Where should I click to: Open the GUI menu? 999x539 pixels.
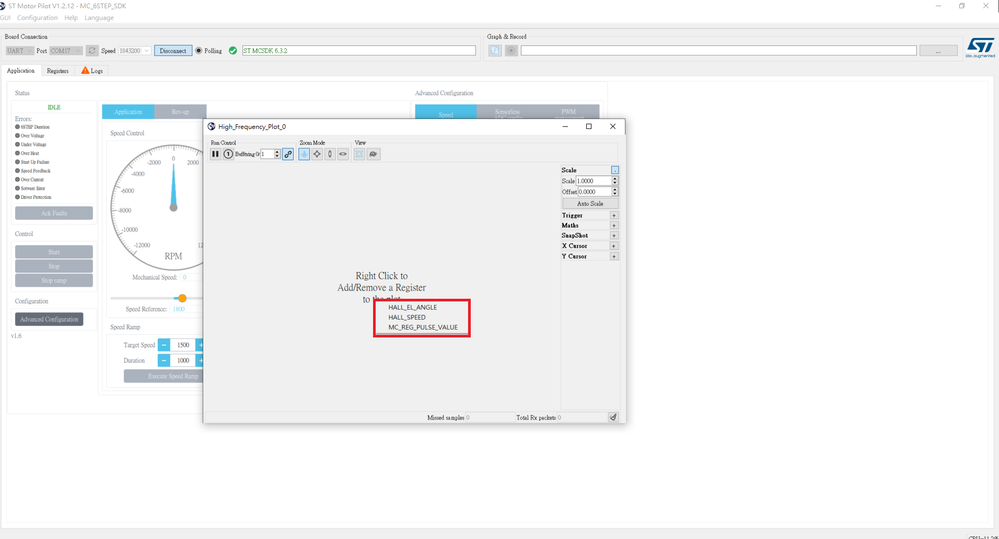click(5, 18)
